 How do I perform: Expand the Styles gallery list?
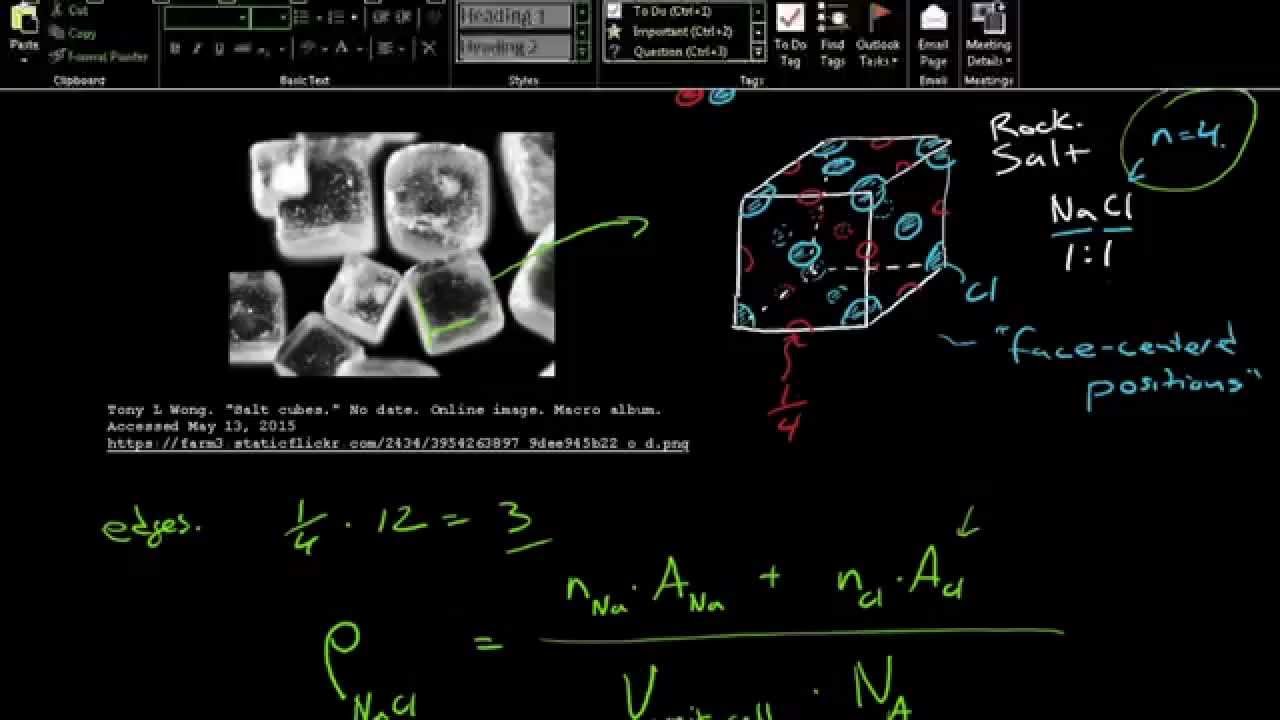point(582,52)
